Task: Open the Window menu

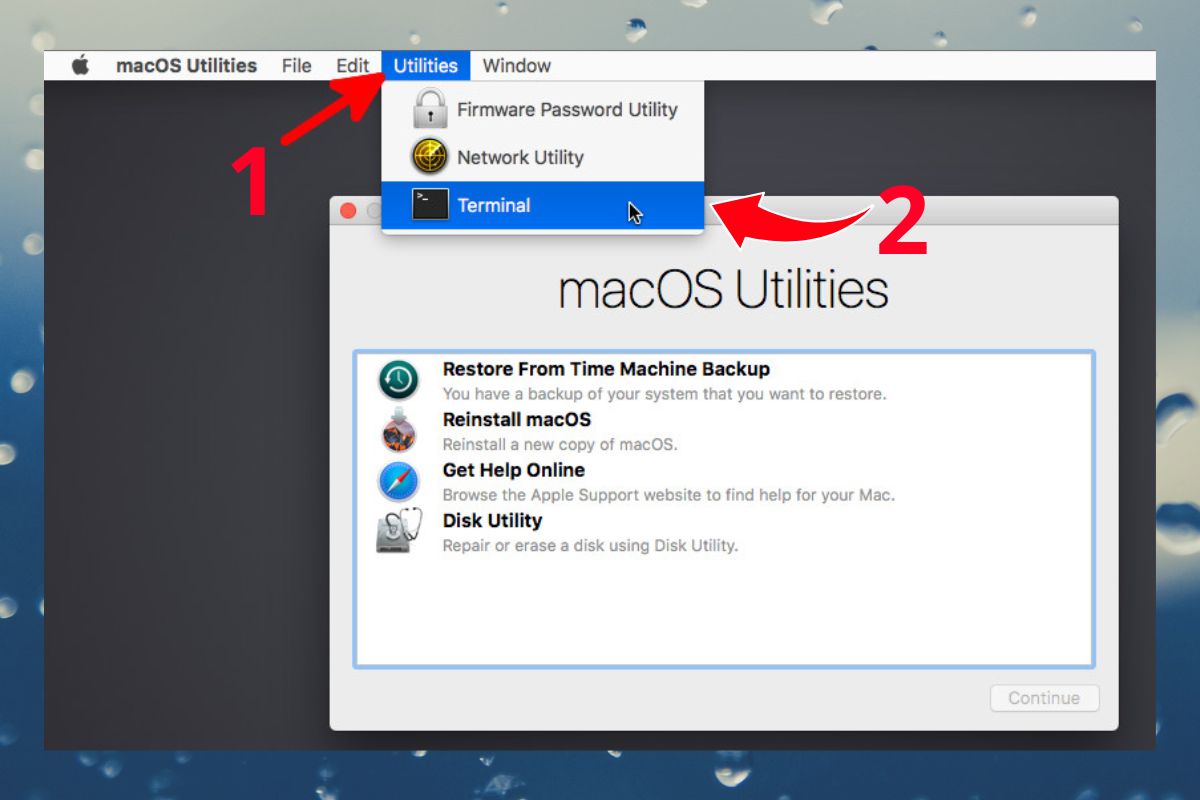Action: [x=516, y=66]
